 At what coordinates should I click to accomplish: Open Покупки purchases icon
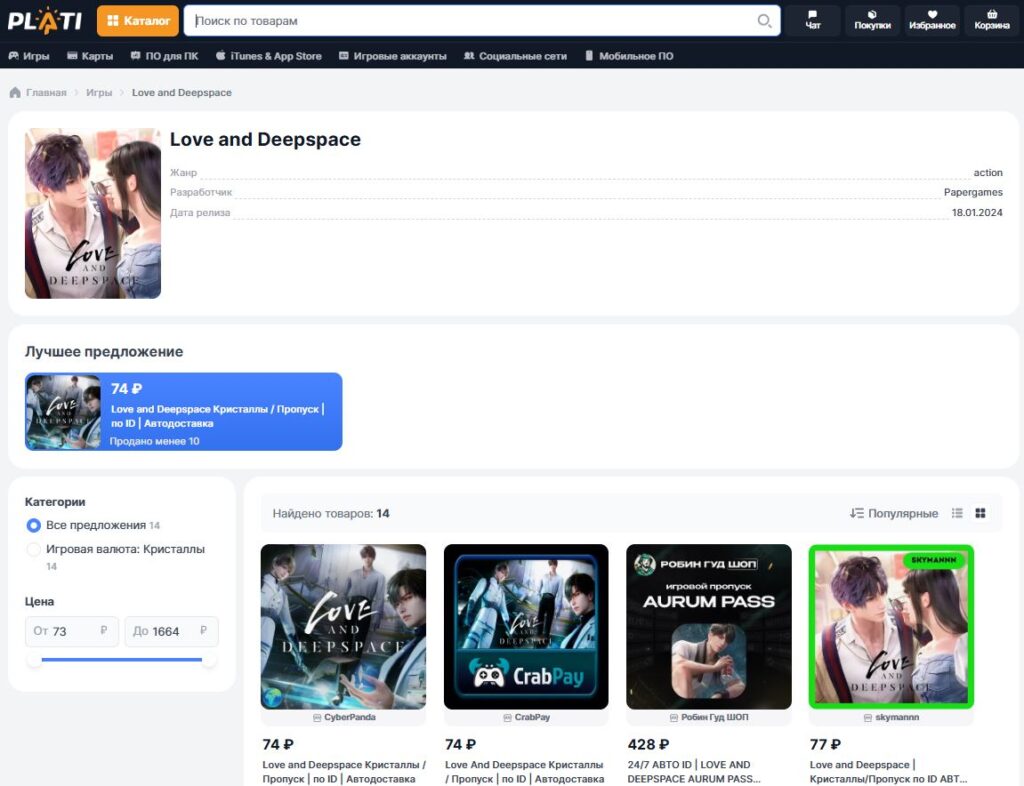(x=872, y=20)
